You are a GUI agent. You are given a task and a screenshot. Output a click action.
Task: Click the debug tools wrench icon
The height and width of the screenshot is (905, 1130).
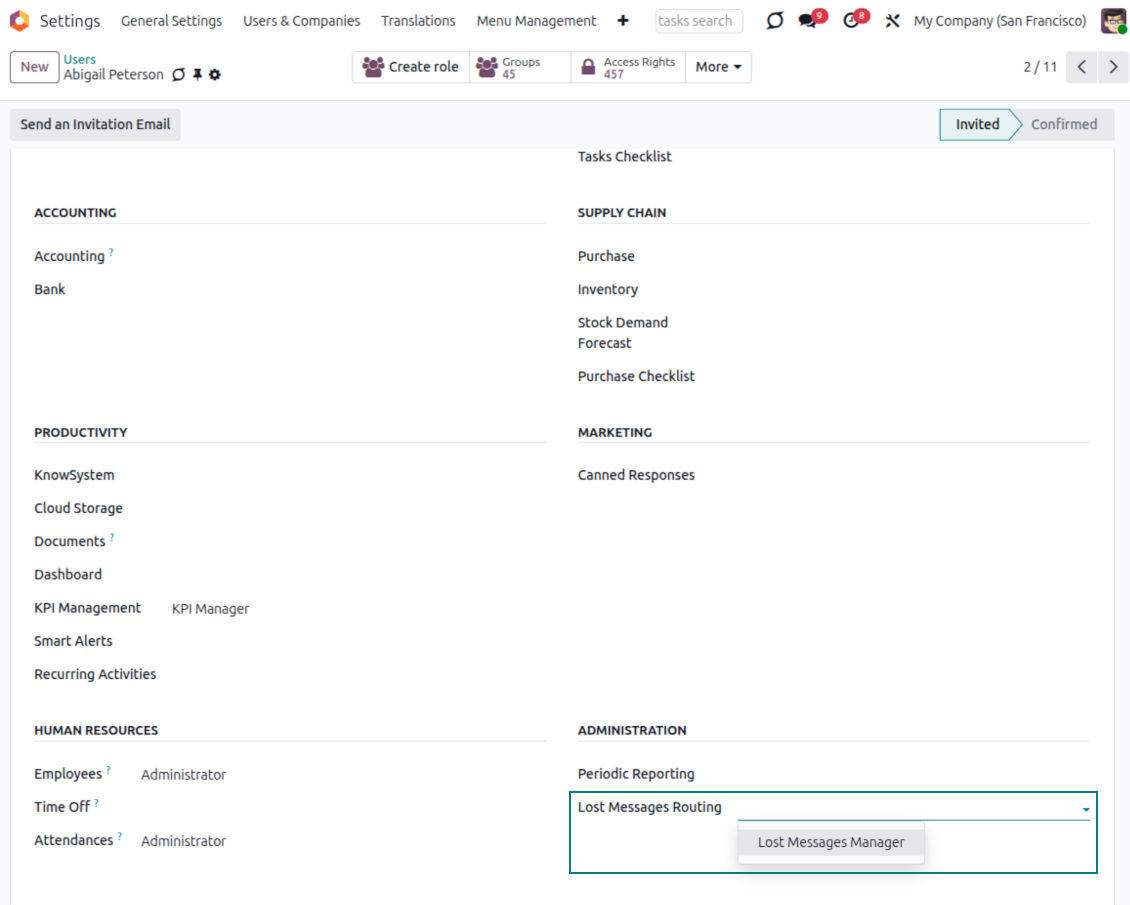(892, 21)
